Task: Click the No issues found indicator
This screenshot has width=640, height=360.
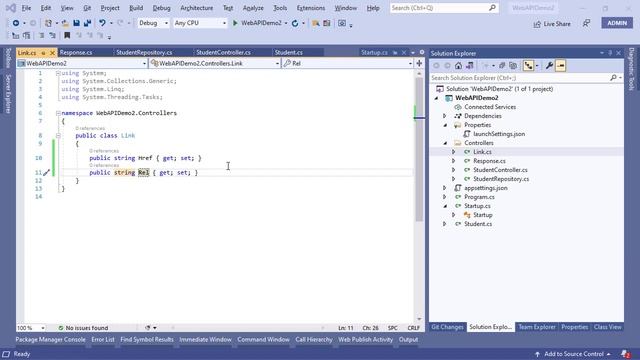Action: click(x=83, y=328)
